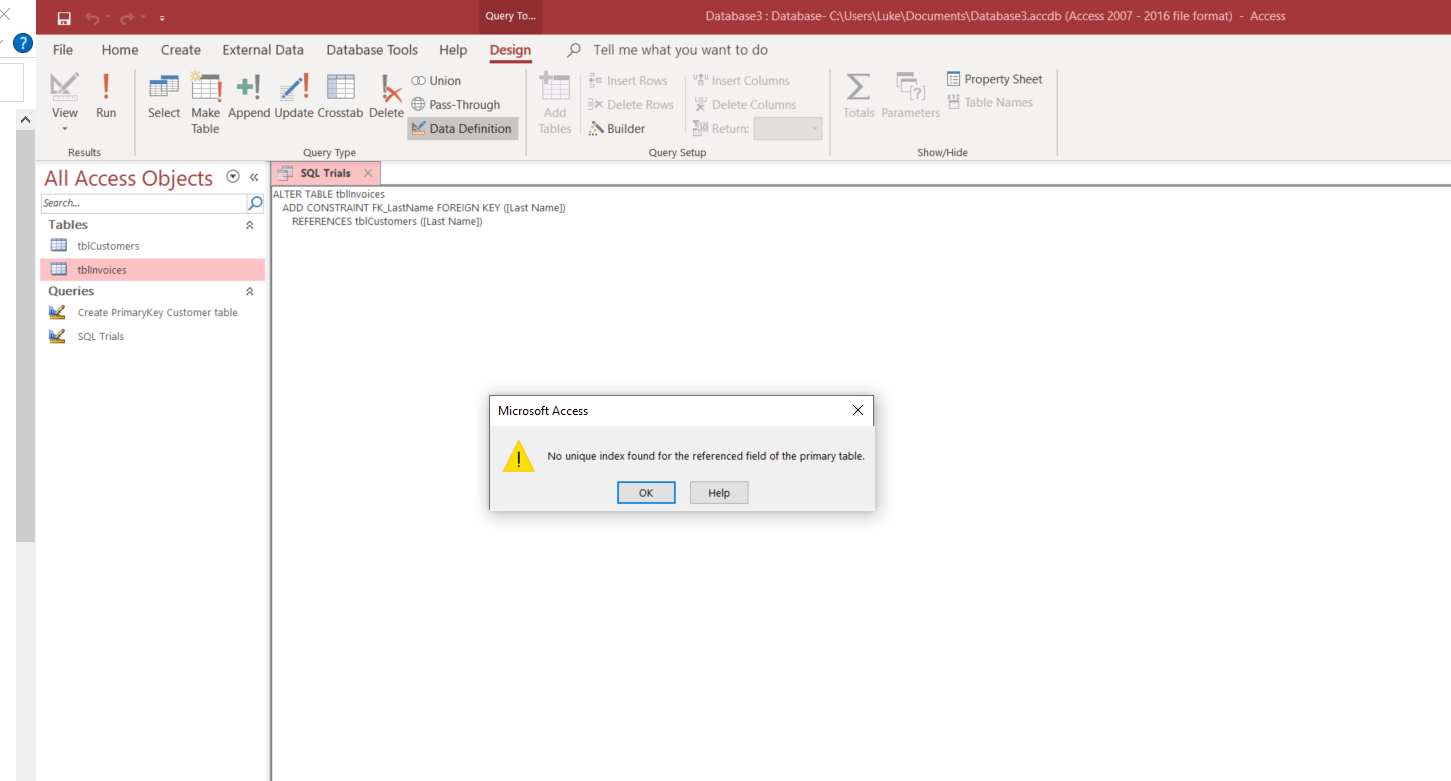The image size is (1451, 781).
Task: Click the blue help question mark icon
Action: coord(22,44)
